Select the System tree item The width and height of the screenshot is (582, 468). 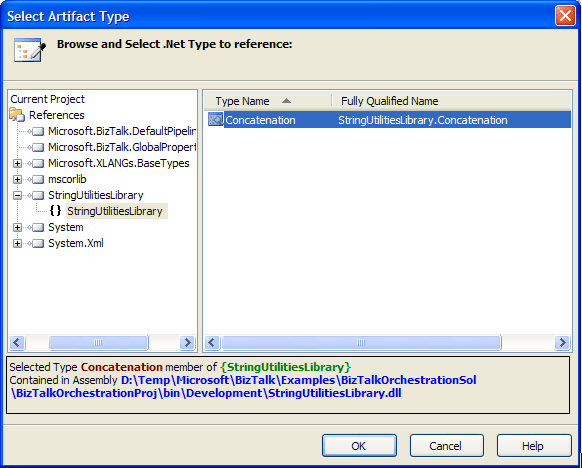tap(66, 227)
